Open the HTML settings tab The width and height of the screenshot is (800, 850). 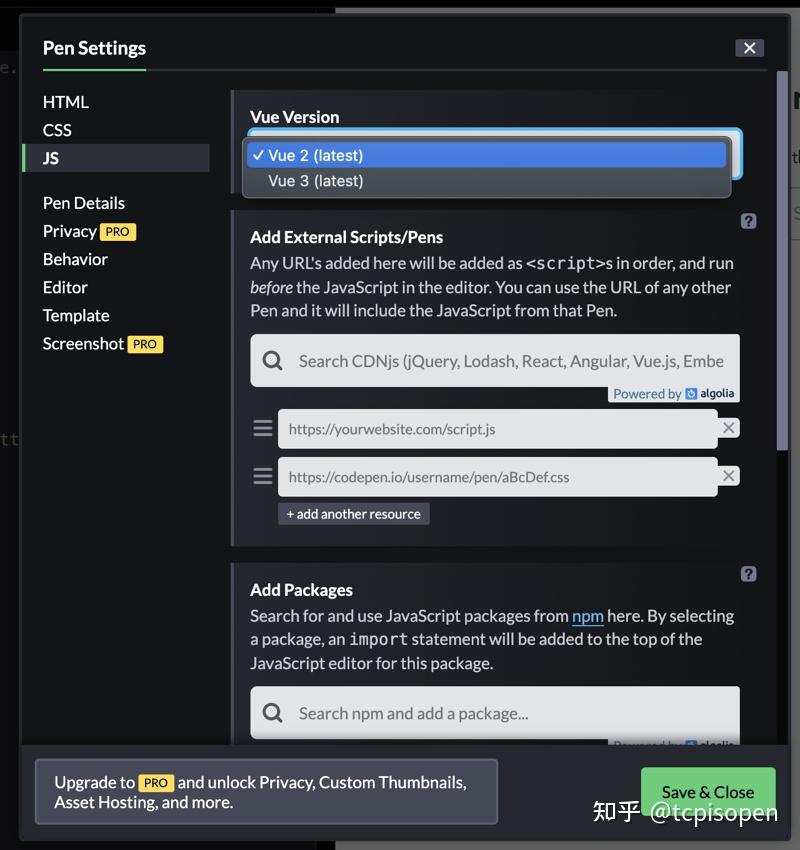point(66,102)
